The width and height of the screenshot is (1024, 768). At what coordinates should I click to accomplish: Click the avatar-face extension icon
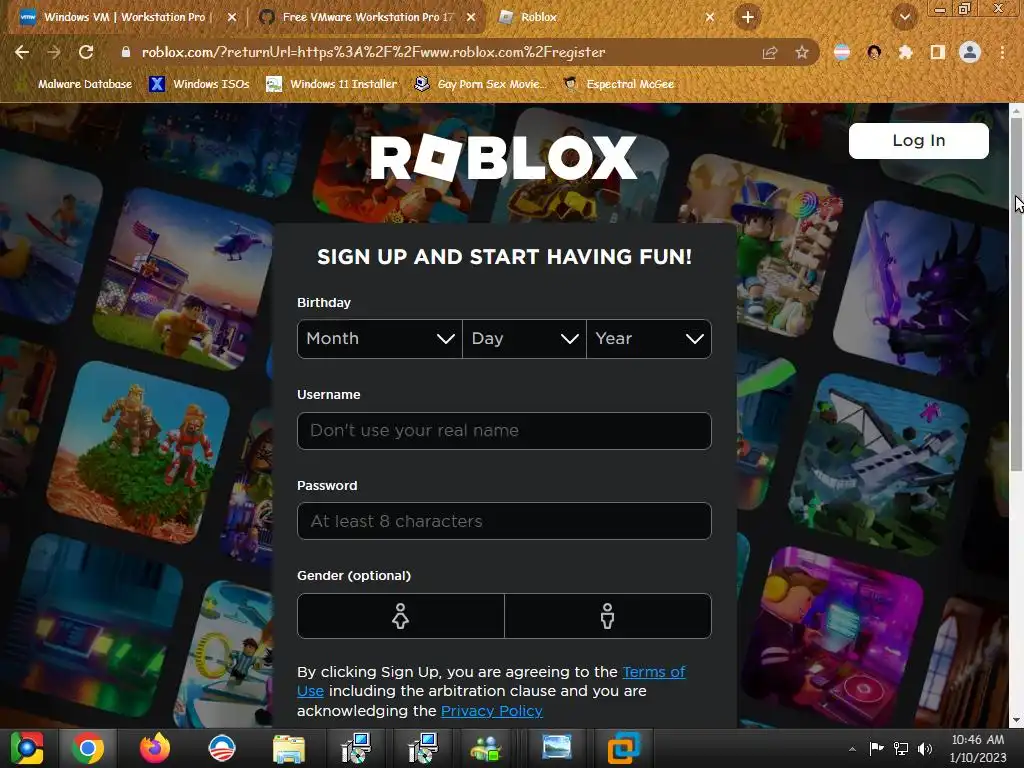874,52
